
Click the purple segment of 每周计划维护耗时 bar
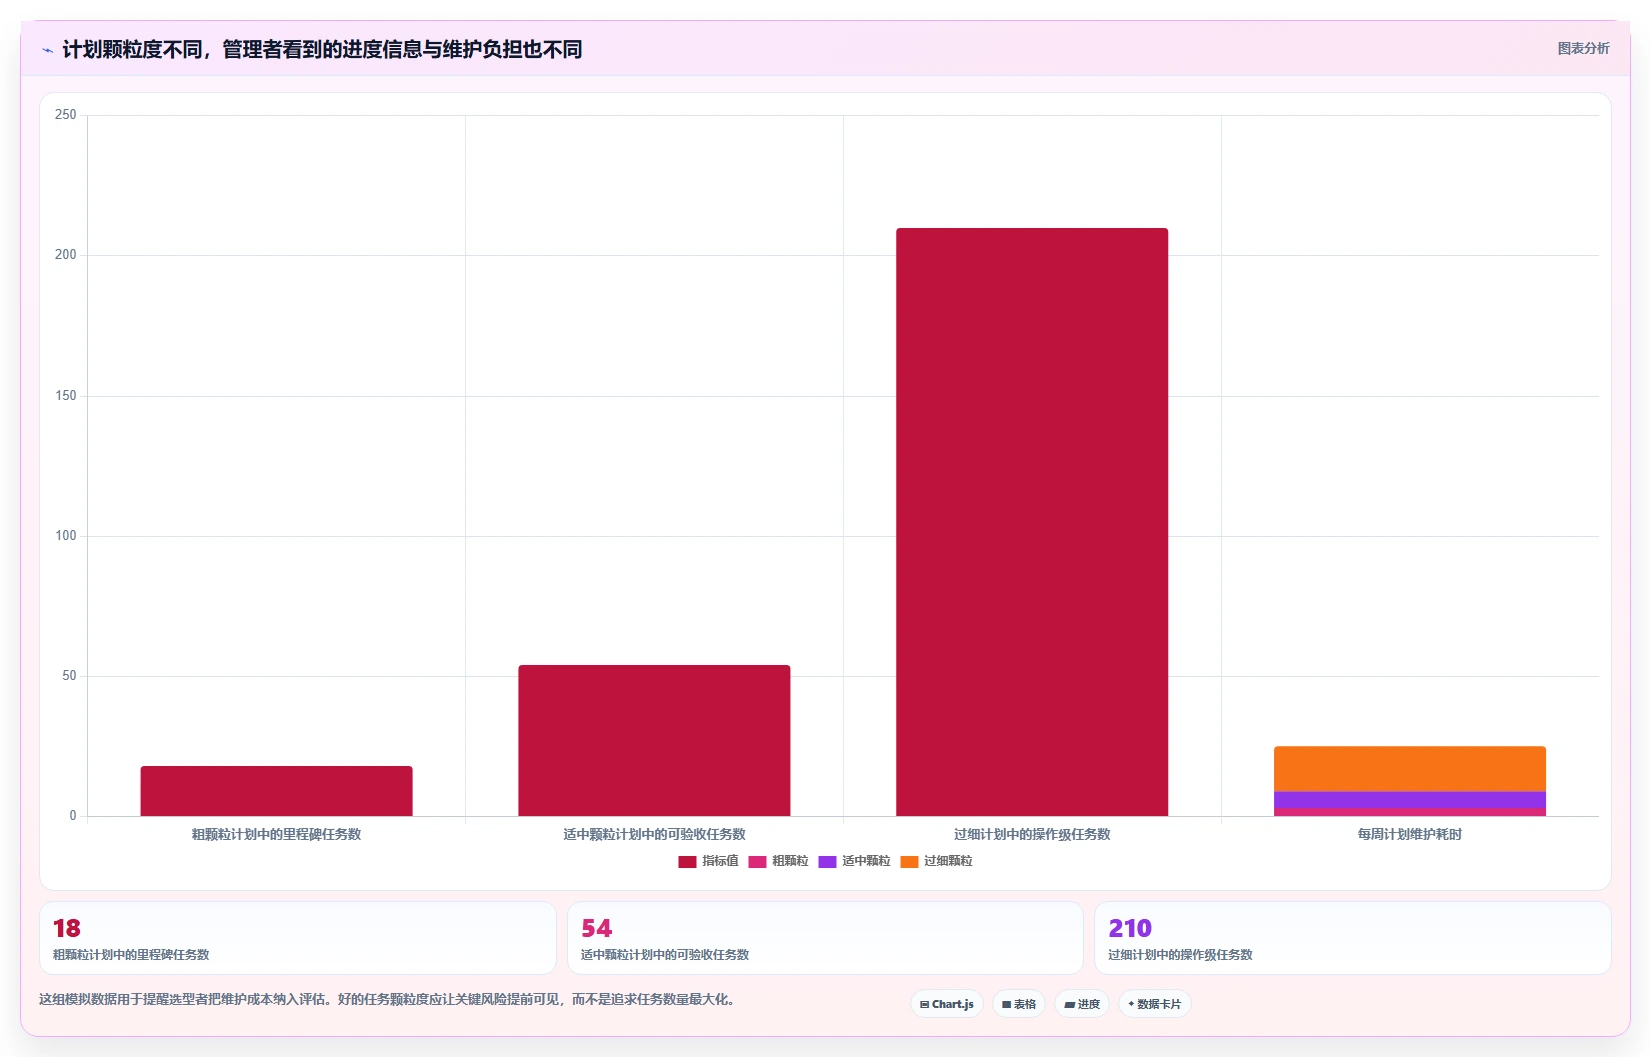(1410, 800)
